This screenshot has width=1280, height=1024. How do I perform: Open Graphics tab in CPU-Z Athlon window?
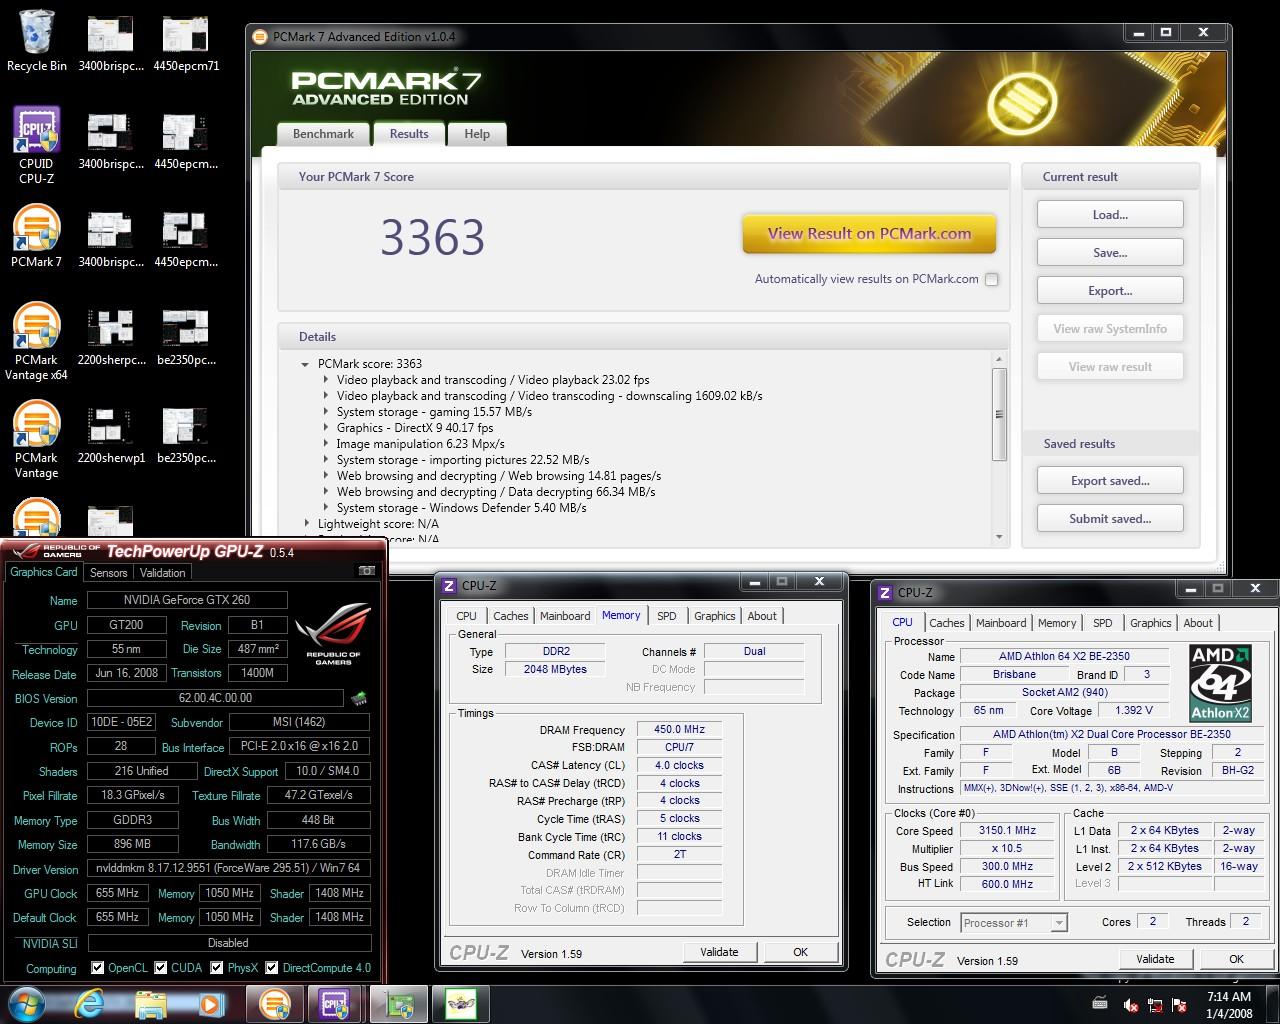1150,623
